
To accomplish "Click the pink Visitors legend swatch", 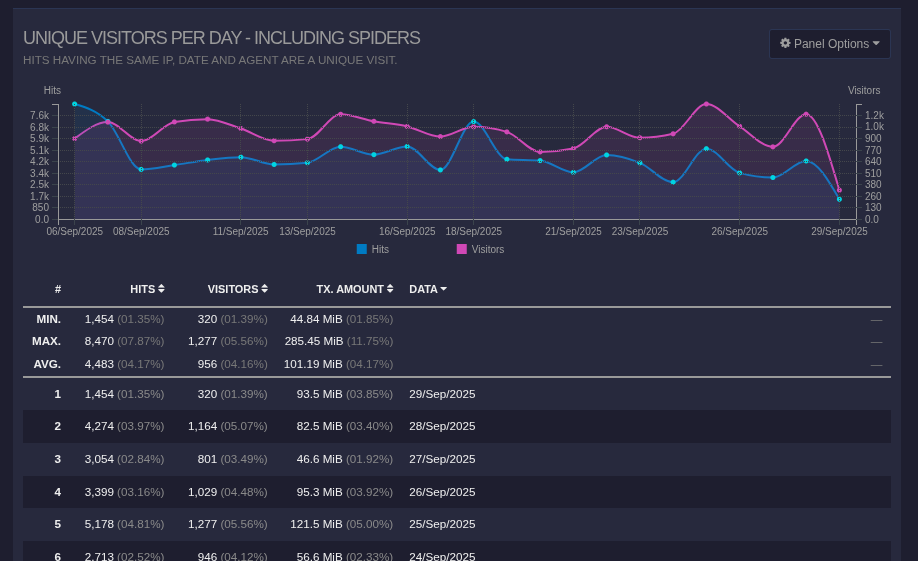I will pyautogui.click(x=462, y=249).
